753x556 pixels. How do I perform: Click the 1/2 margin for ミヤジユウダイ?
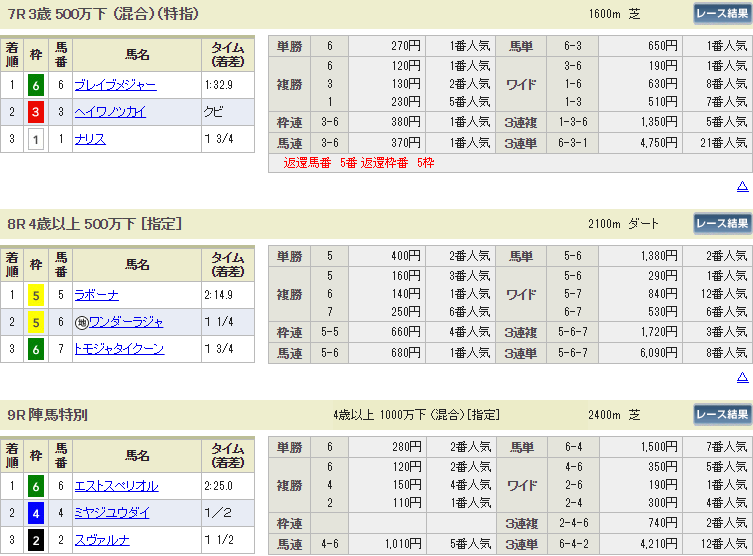[219, 513]
